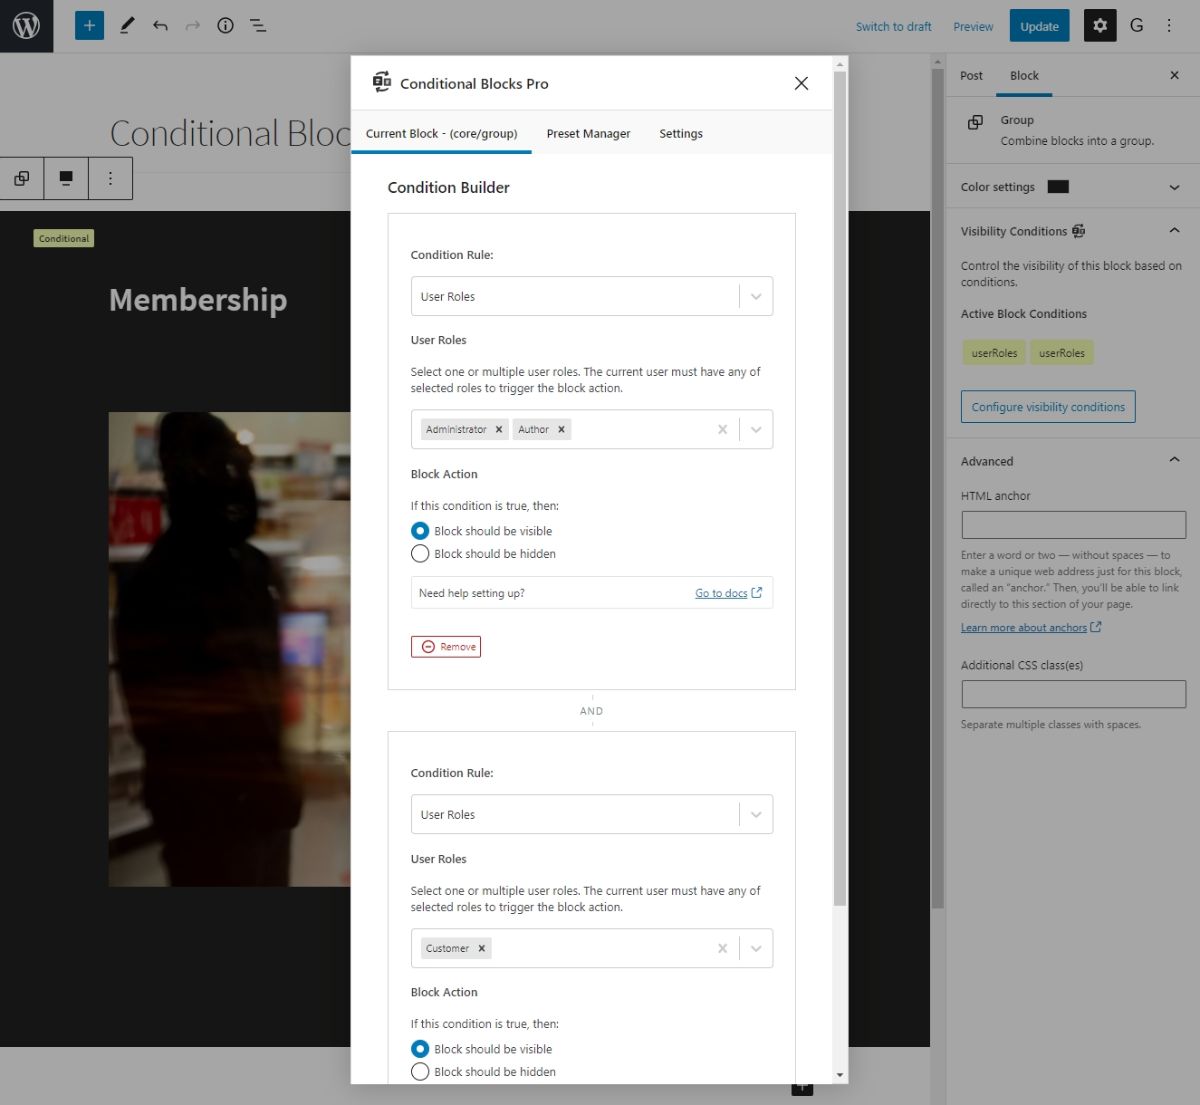Open editor settings with the gear icon
This screenshot has height=1105, width=1200.
click(1100, 25)
